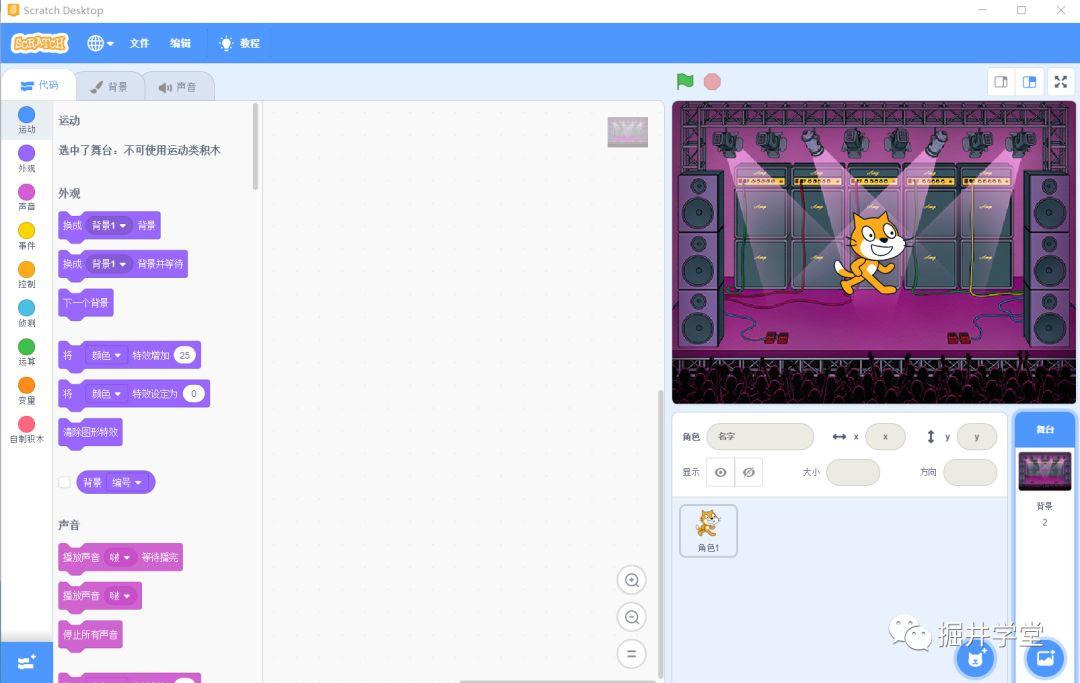Switch to the 背景 tab

point(109,87)
